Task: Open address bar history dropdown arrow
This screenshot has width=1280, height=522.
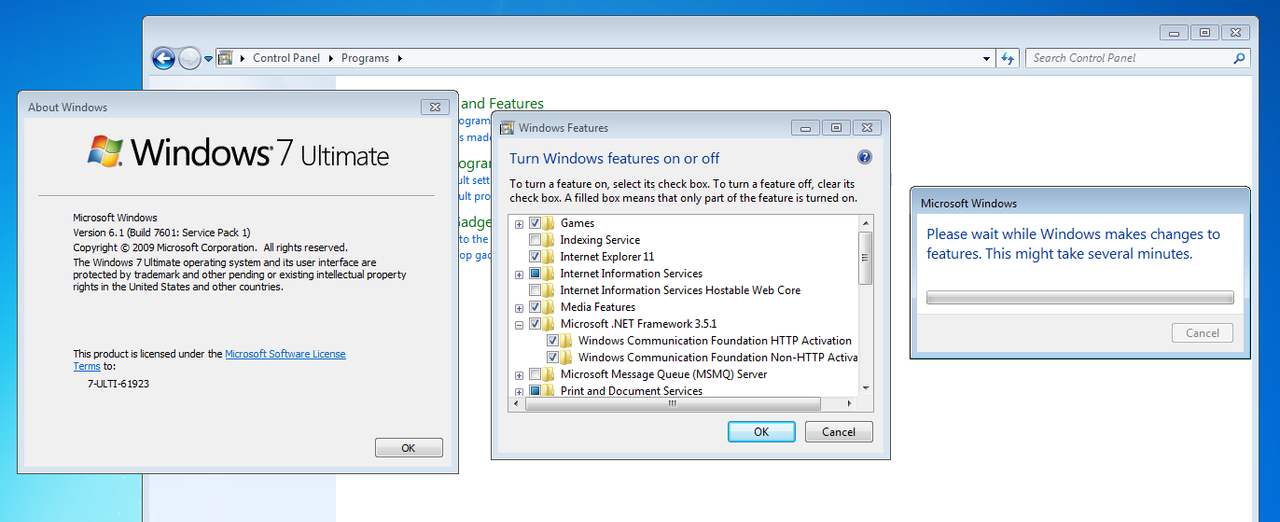Action: (x=987, y=58)
